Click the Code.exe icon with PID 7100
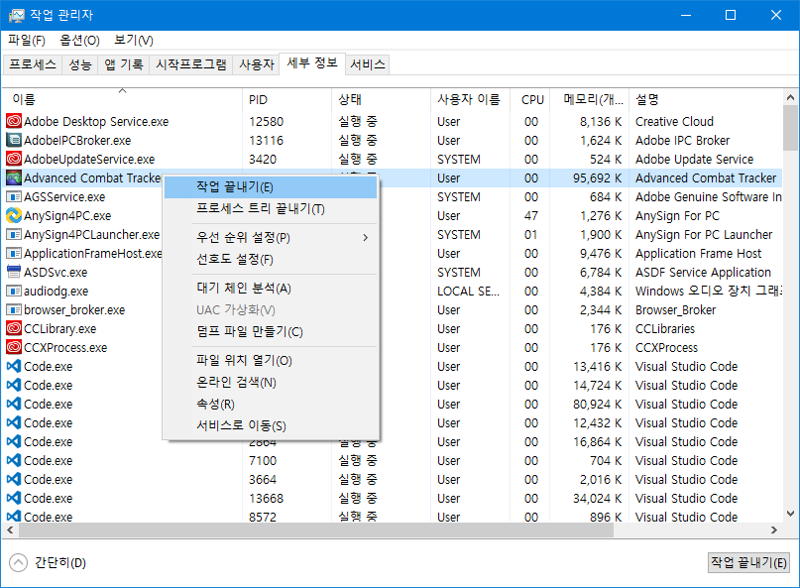800x588 pixels. pos(14,460)
